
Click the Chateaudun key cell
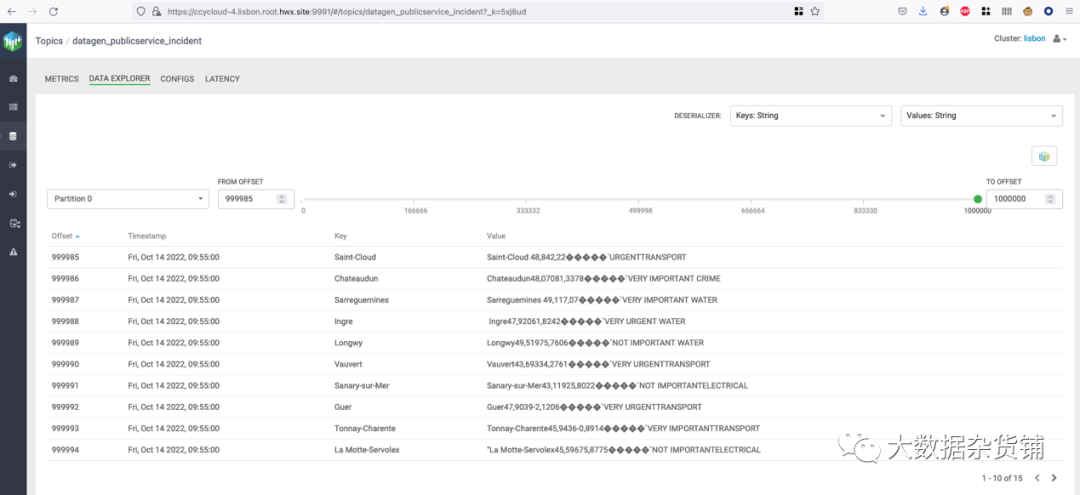[356, 278]
